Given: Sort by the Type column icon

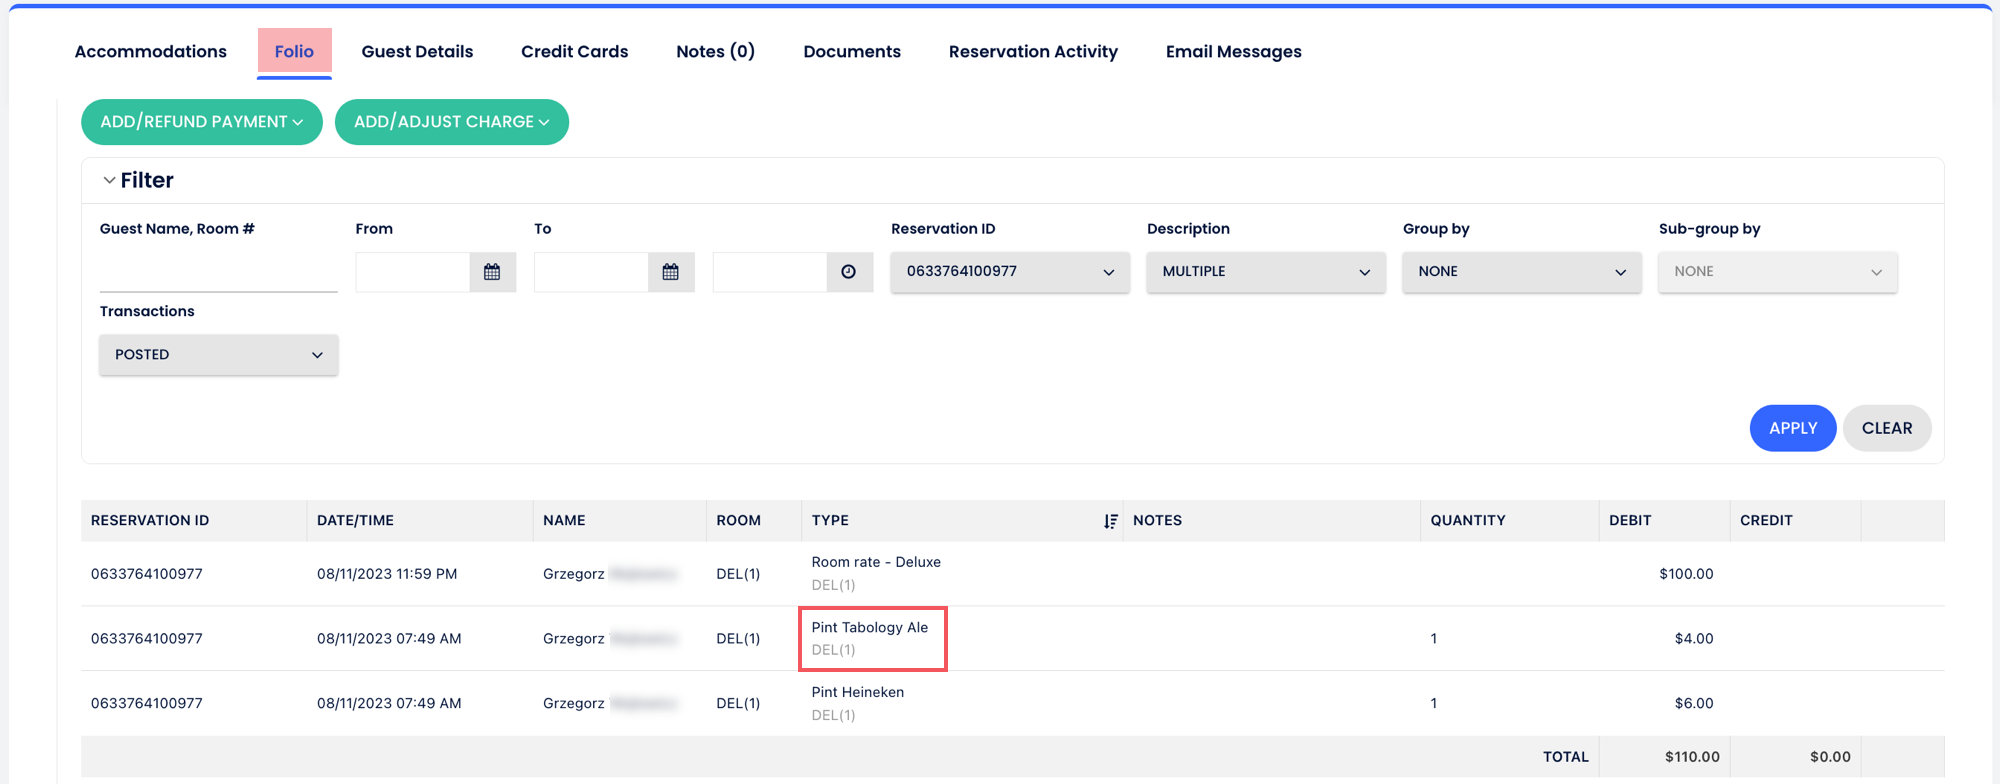Looking at the screenshot, I should 1110,521.
